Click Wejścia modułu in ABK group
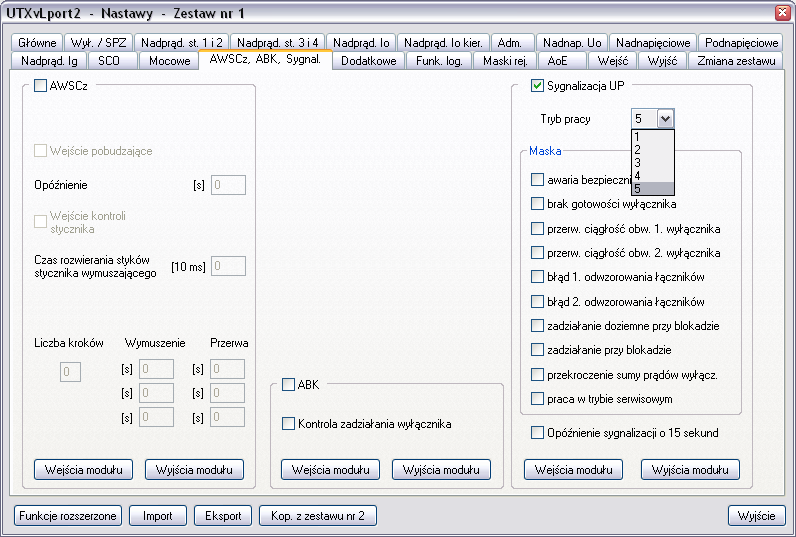Viewport: 796px width, 537px height. coord(330,469)
